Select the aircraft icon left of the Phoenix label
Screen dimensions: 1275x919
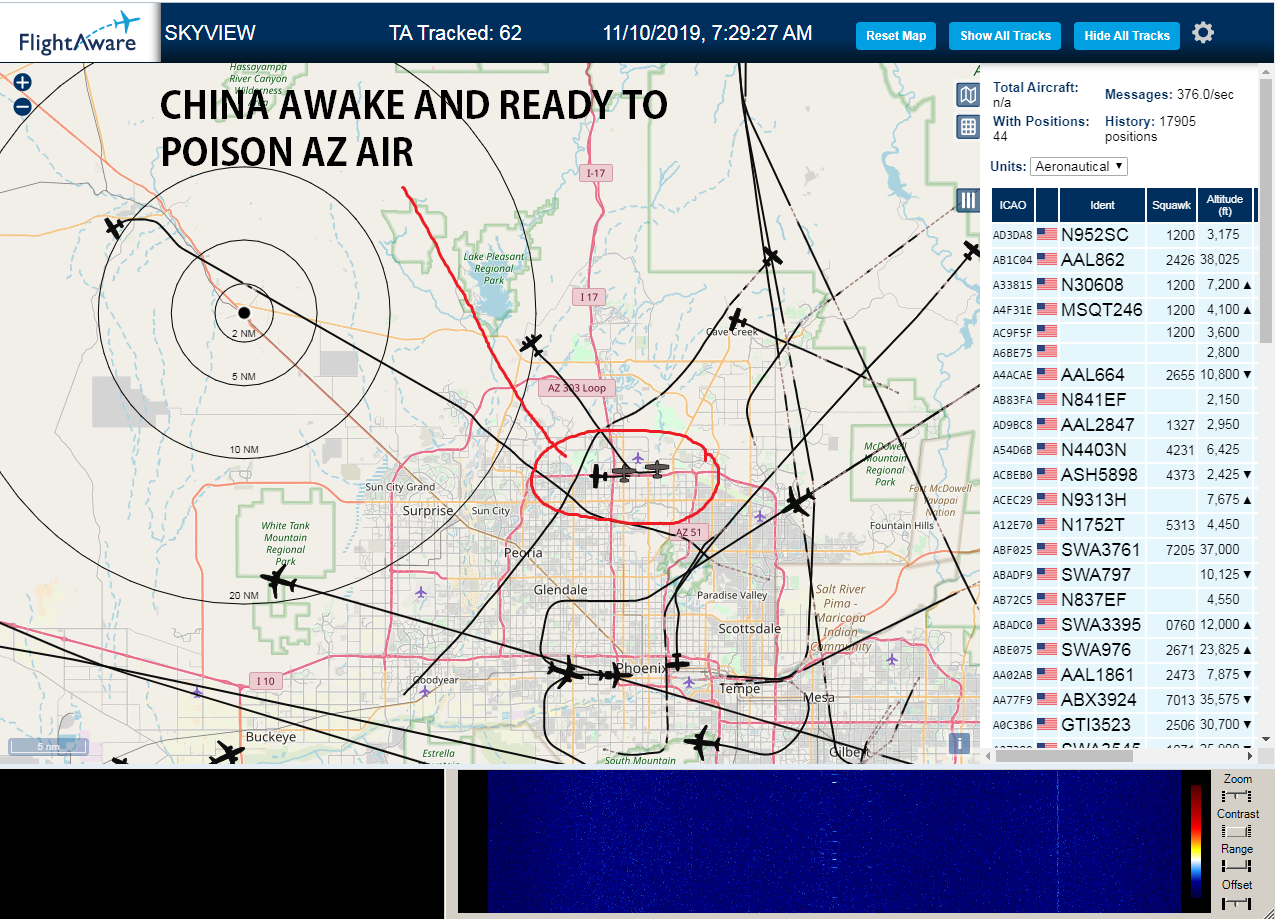565,672
